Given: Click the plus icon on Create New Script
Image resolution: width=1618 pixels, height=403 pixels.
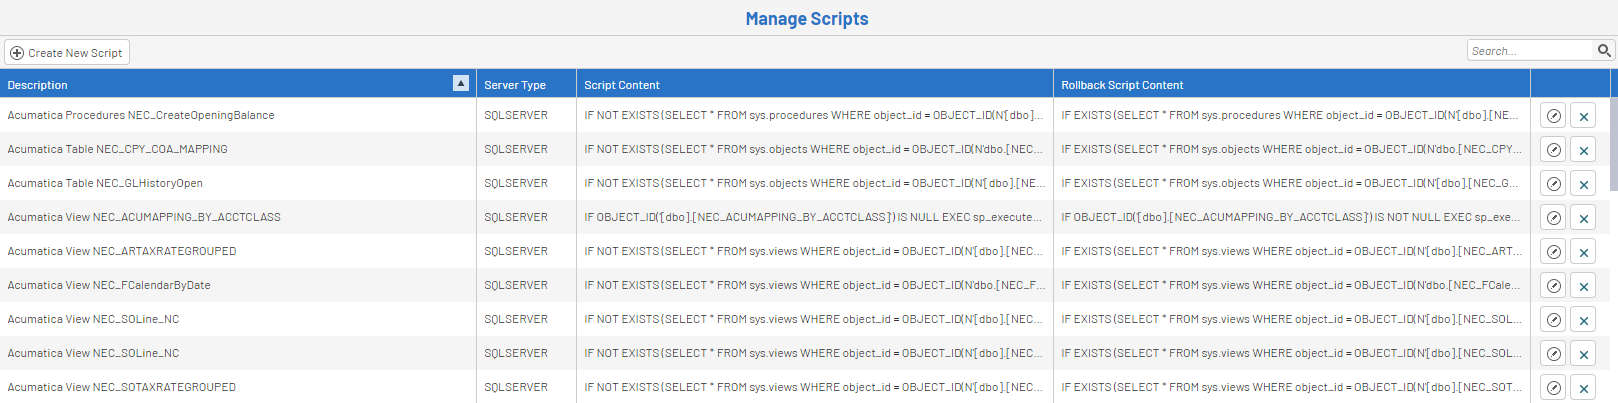Looking at the screenshot, I should [17, 53].
